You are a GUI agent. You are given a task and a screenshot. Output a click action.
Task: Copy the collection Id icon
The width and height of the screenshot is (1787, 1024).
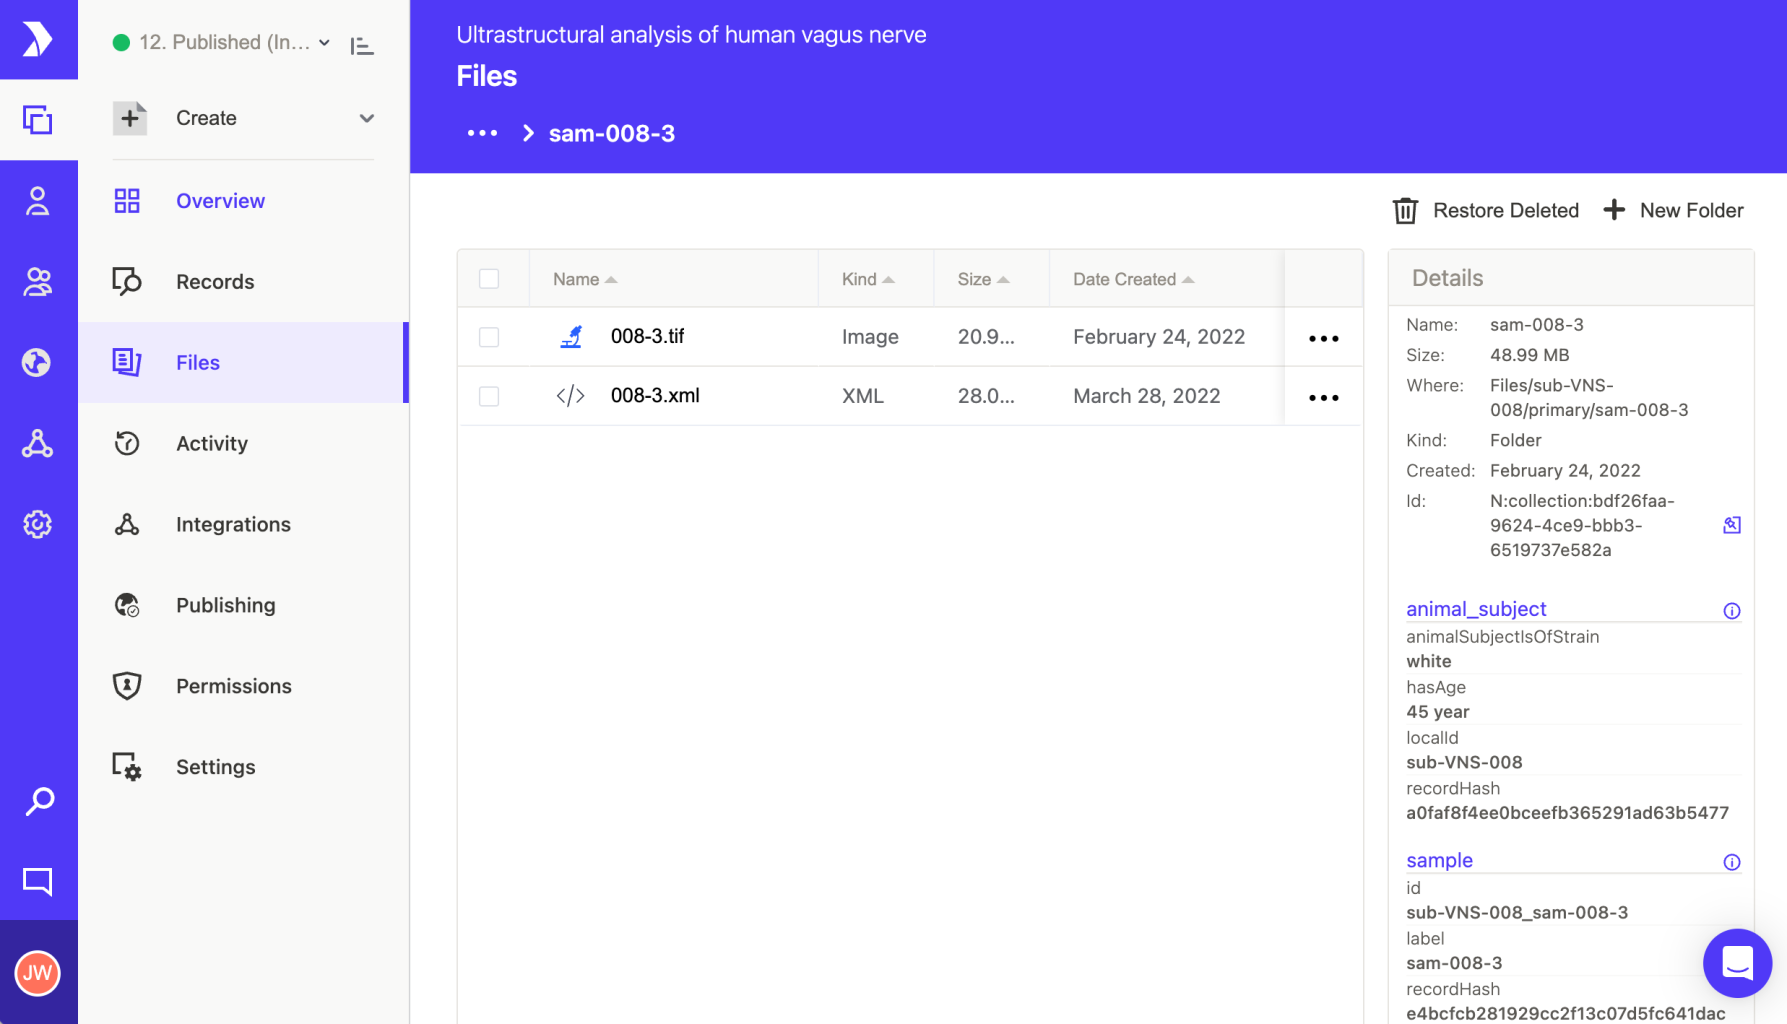[1732, 525]
